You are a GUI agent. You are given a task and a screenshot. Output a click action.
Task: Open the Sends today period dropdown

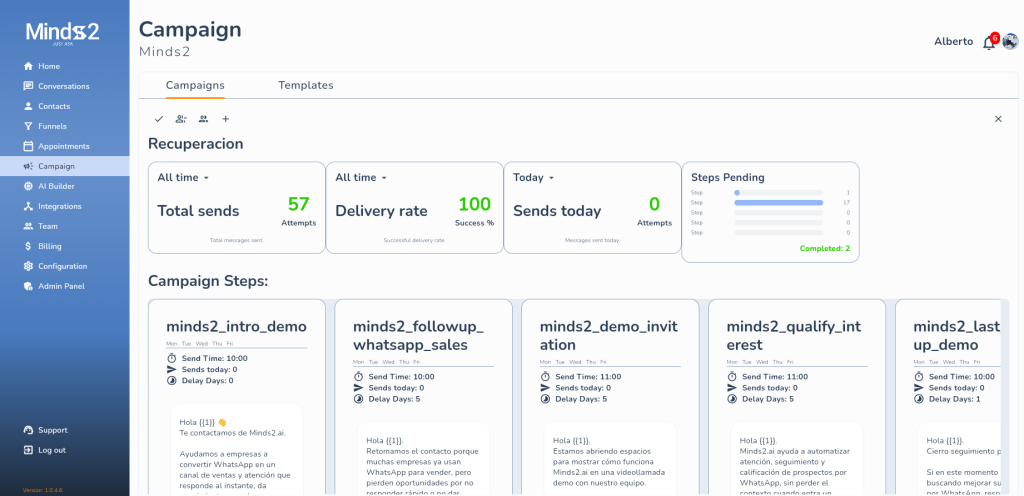pos(533,178)
